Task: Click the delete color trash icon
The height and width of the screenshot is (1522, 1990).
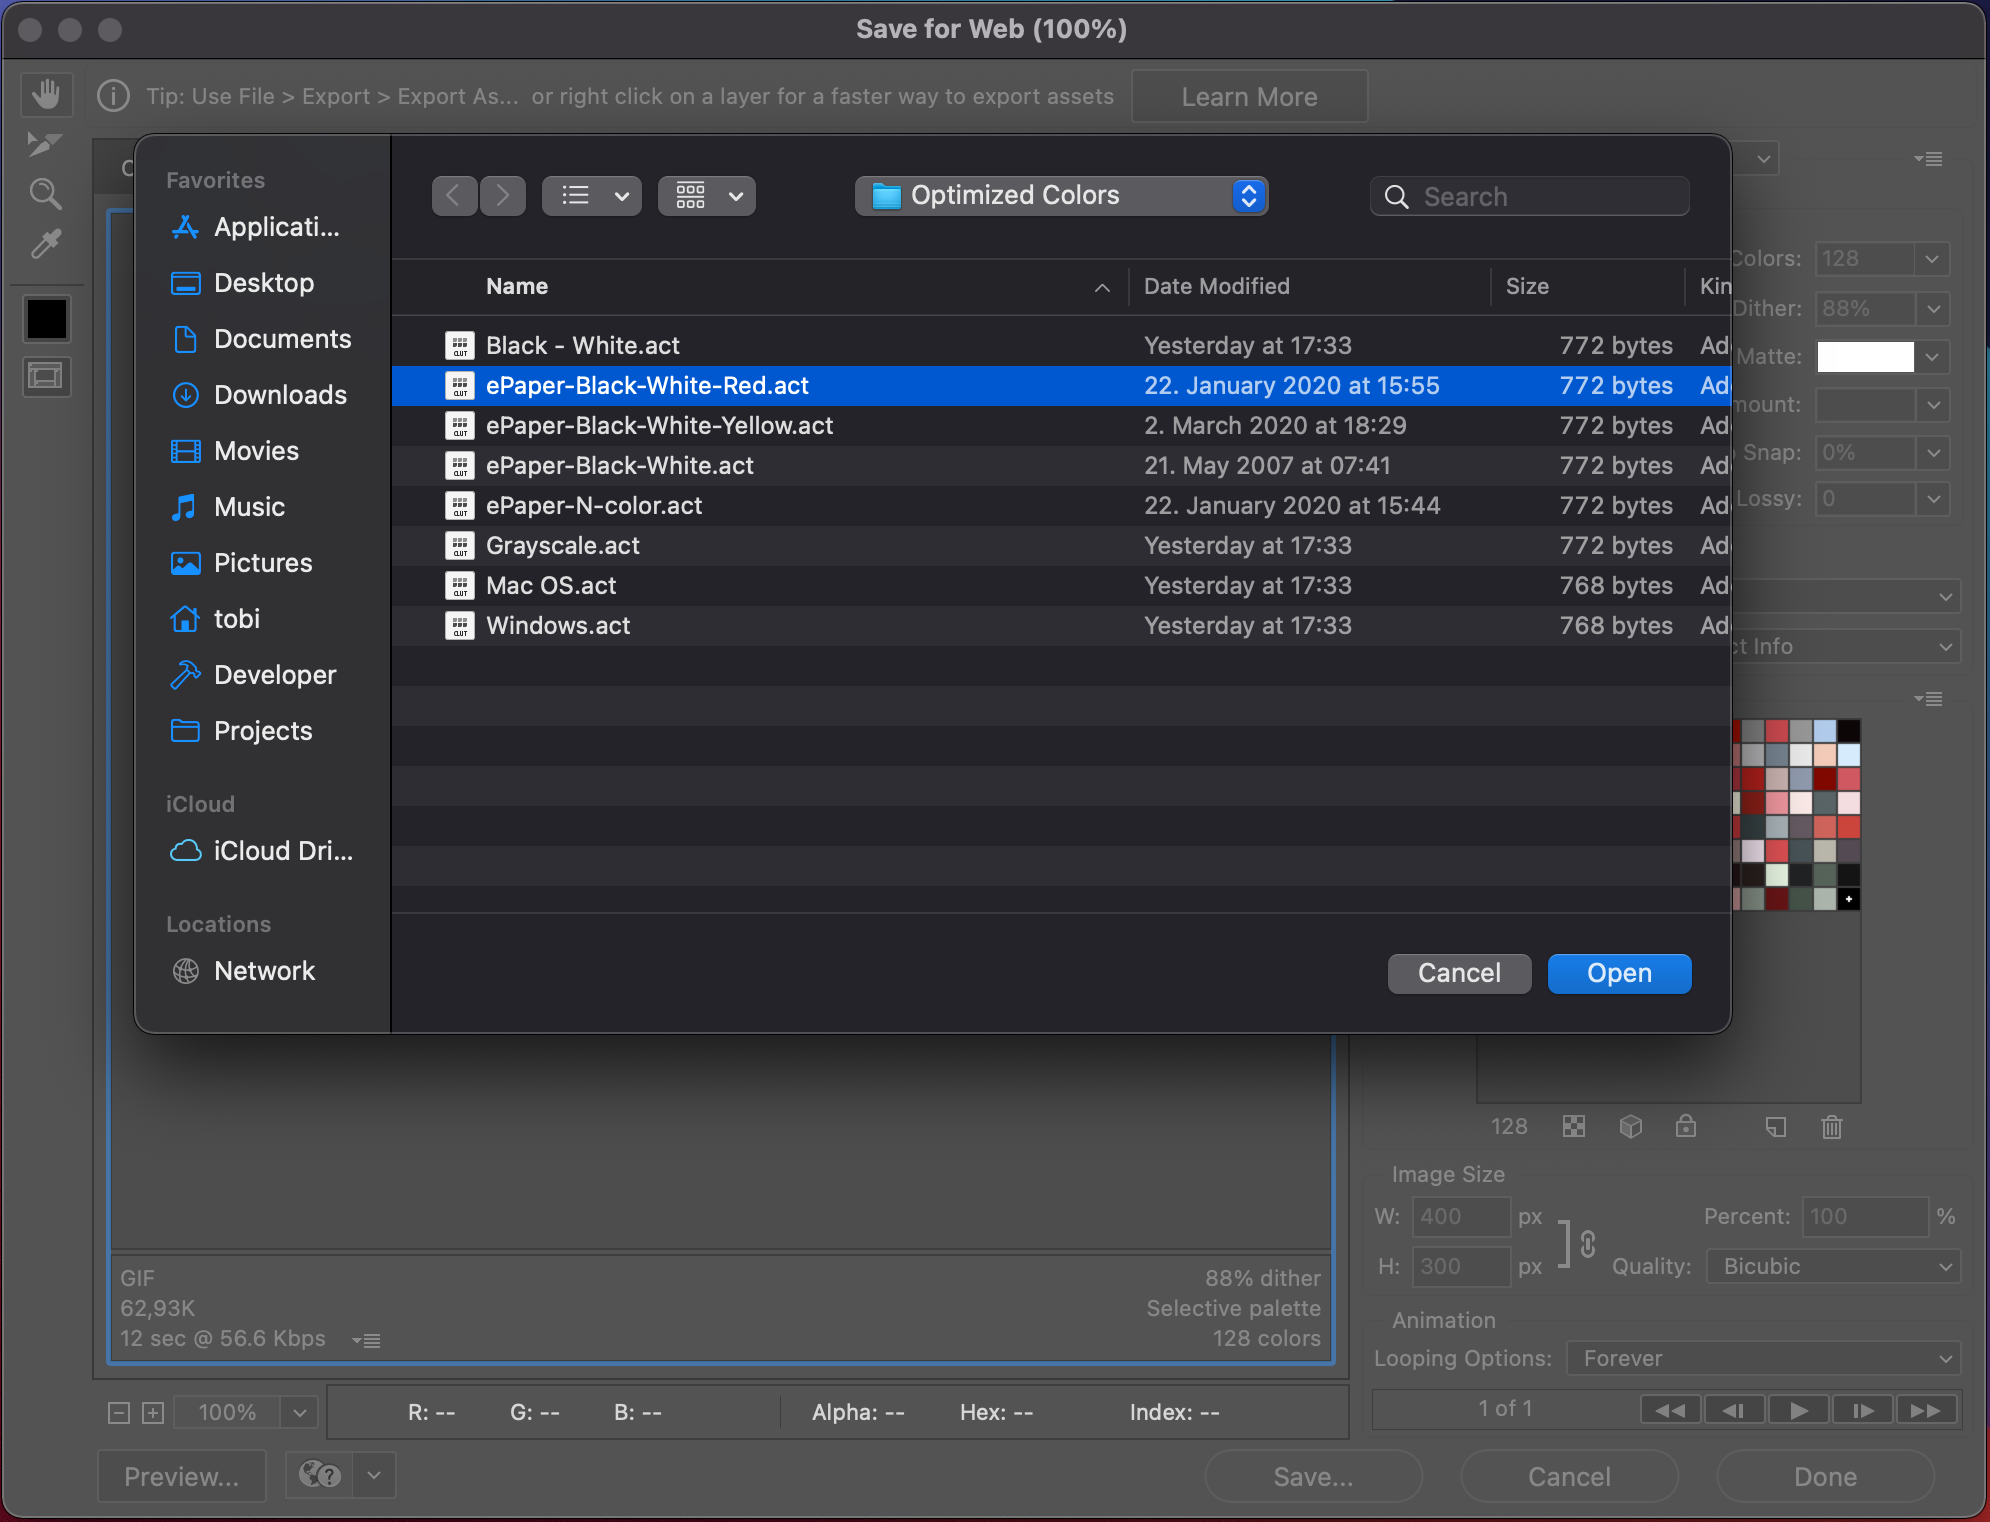Action: 1831,1127
